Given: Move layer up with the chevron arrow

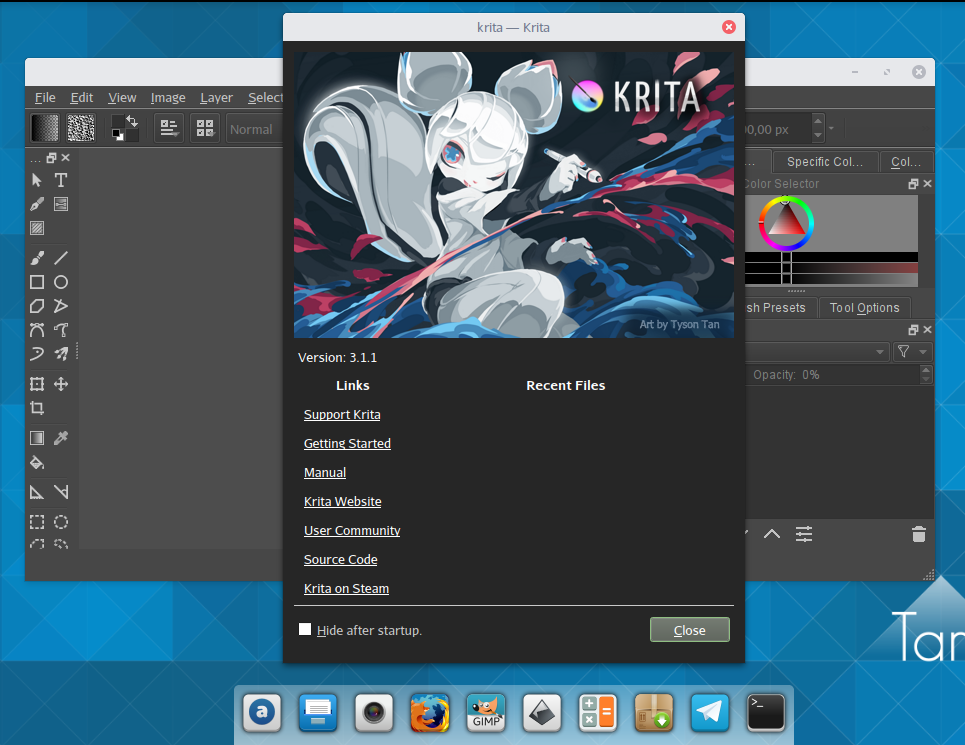Looking at the screenshot, I should pos(772,534).
